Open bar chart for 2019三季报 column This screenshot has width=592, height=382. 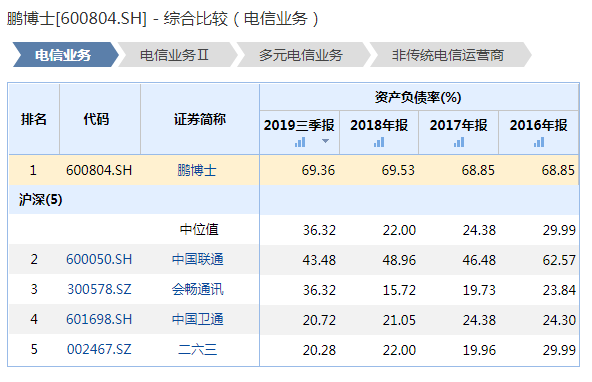300,142
